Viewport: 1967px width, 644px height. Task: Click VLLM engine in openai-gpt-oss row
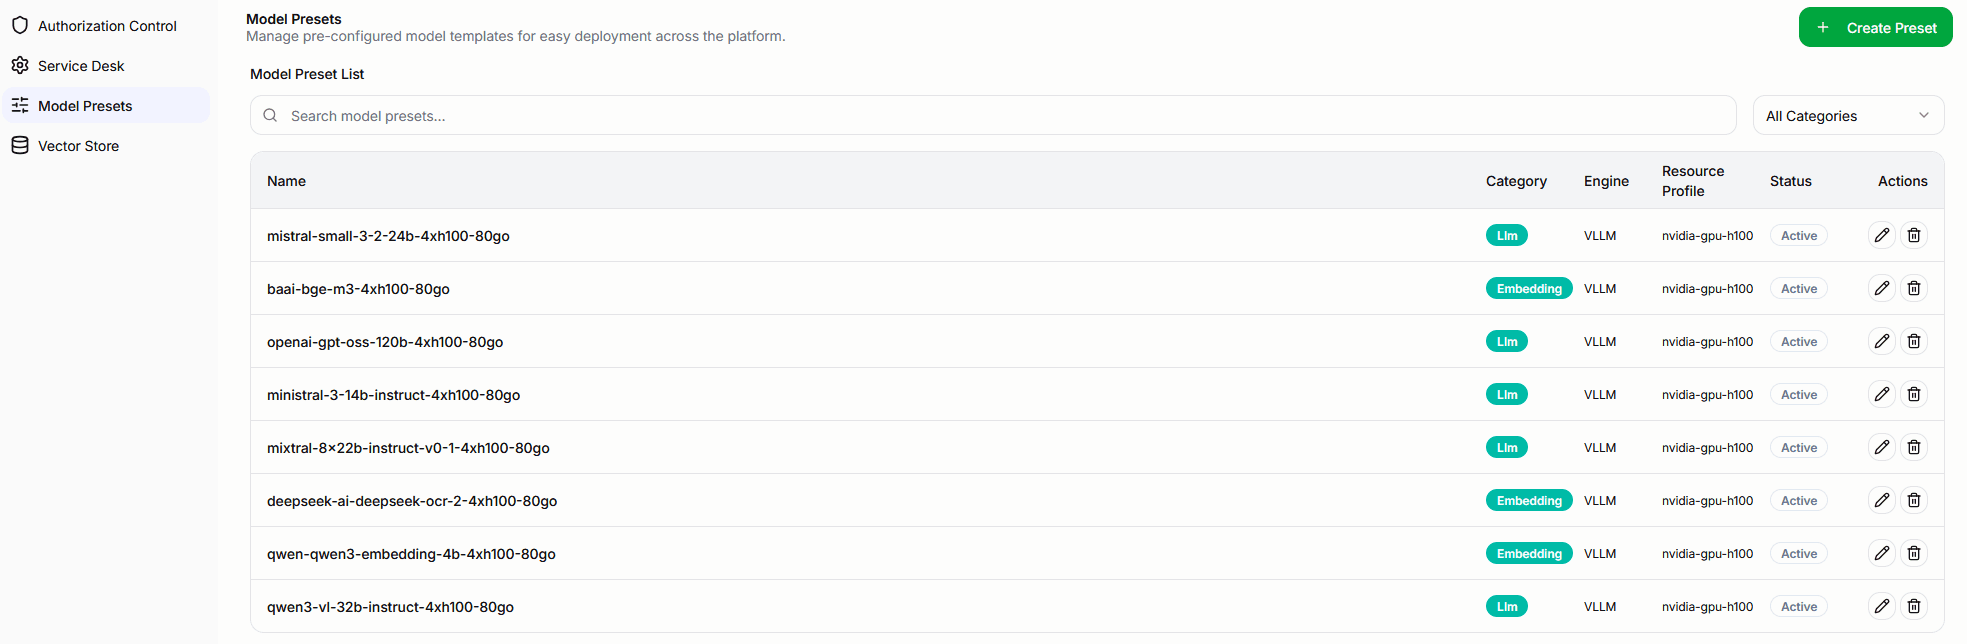pos(1600,342)
